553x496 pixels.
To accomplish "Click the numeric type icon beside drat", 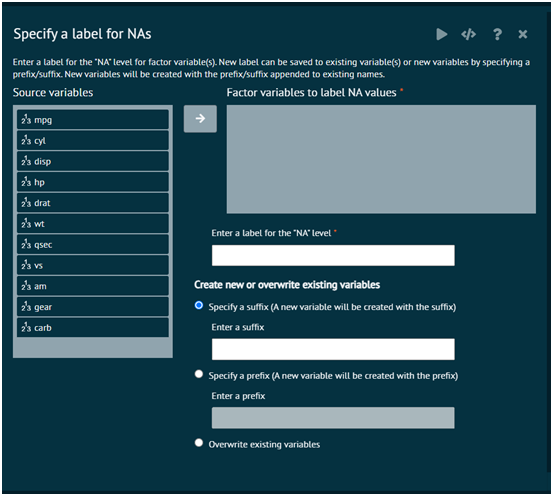I will [26, 203].
